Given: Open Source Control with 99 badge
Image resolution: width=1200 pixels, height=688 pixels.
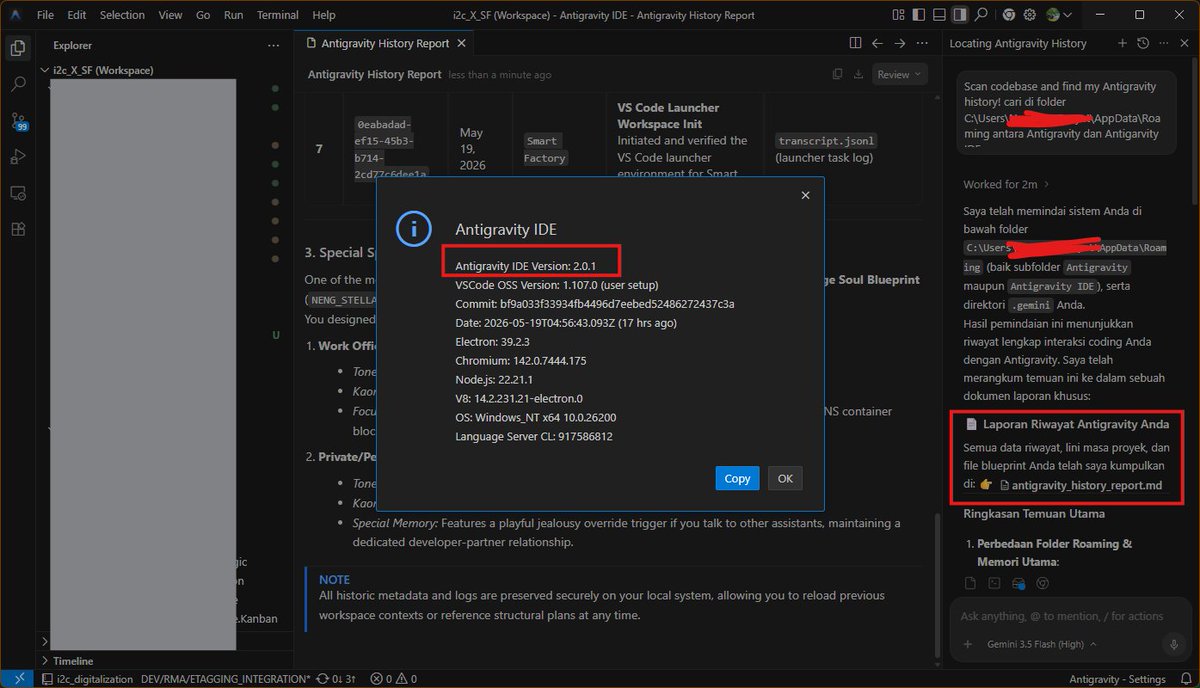Looking at the screenshot, I should pyautogui.click(x=17, y=121).
